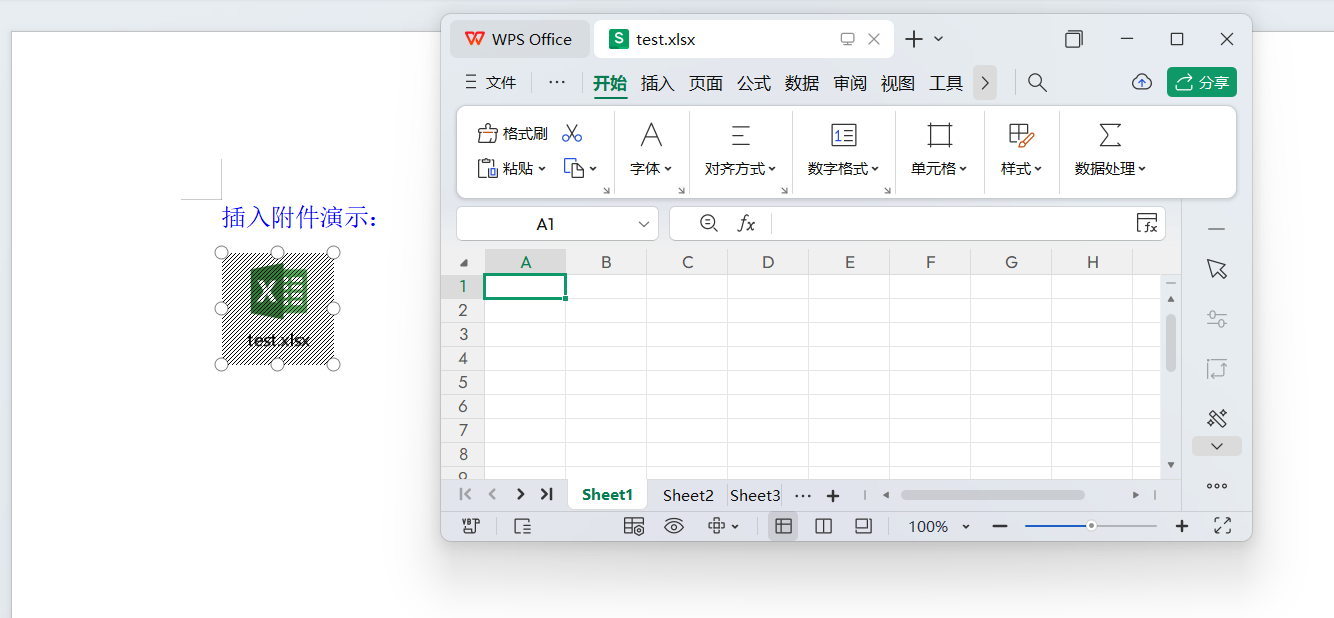Expand the crosshair highlight dropdown in status bar
This screenshot has height=618, width=1334.
pos(736,527)
